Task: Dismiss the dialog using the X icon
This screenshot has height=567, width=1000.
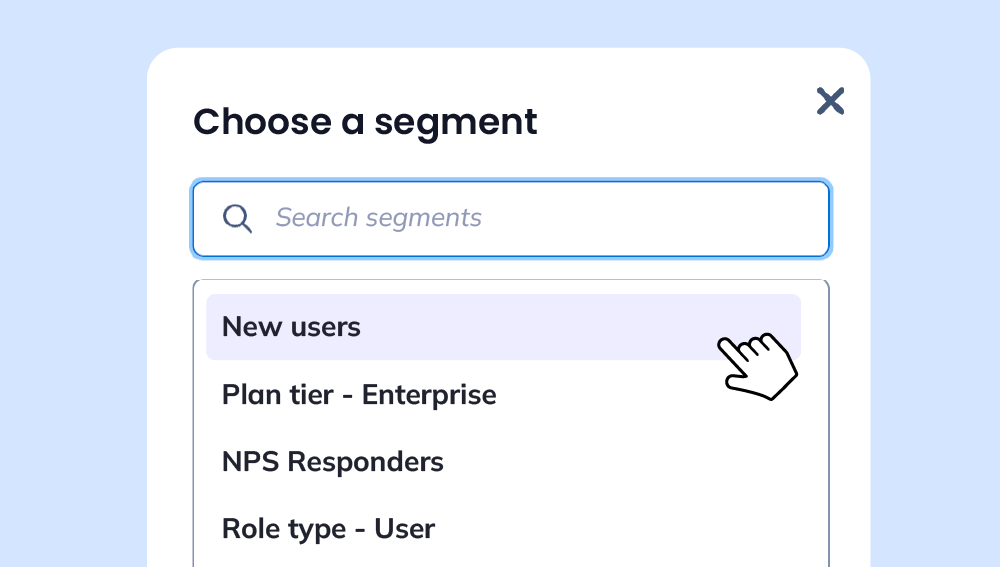Action: [830, 101]
